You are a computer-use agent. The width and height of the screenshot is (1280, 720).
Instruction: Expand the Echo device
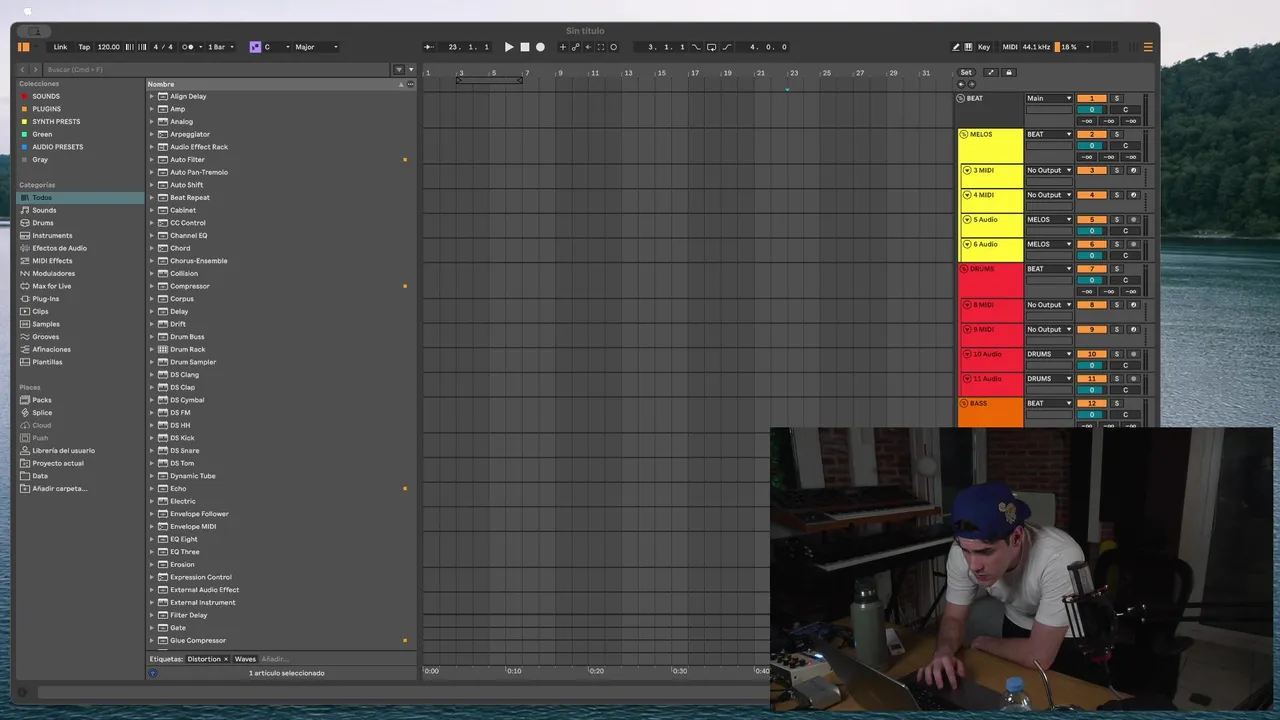152,488
